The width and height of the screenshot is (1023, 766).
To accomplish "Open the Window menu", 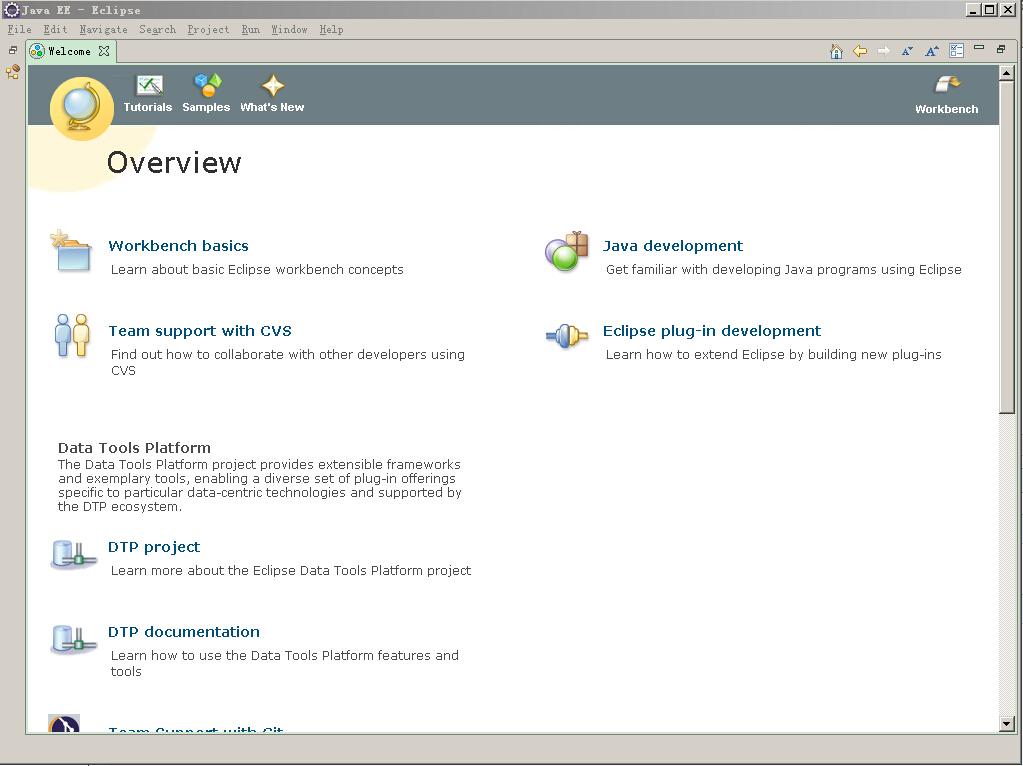I will point(289,30).
